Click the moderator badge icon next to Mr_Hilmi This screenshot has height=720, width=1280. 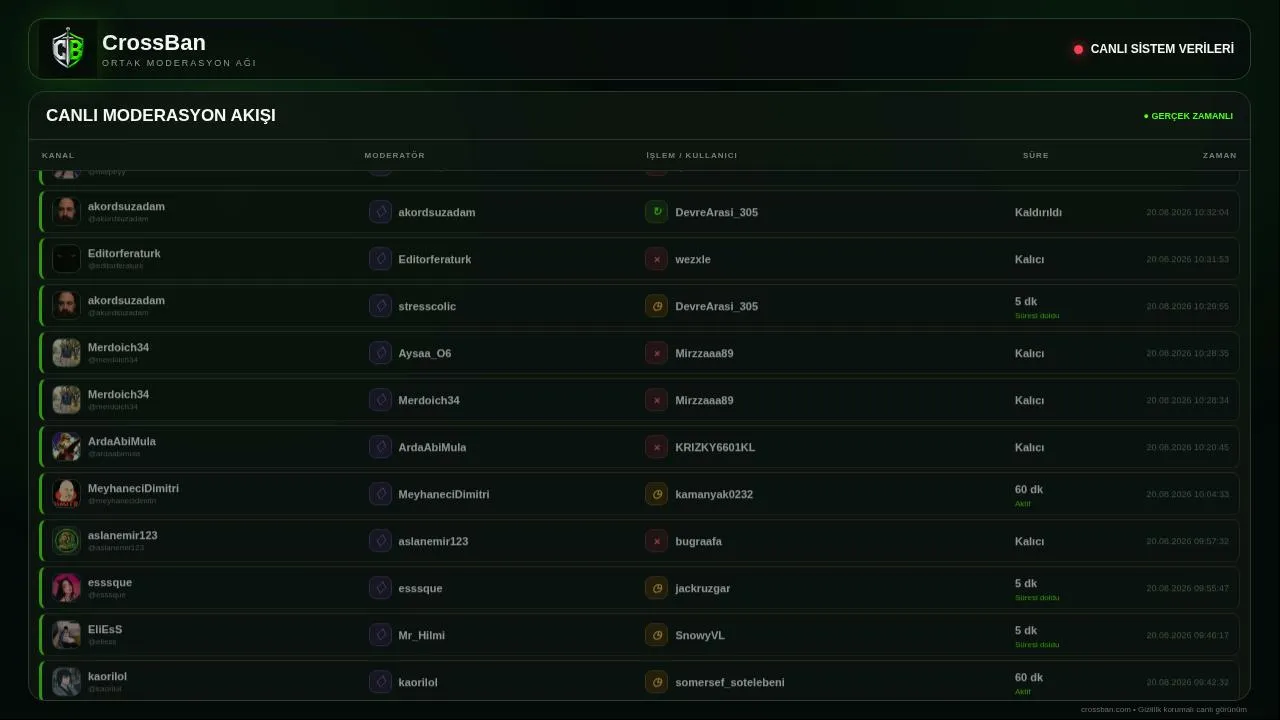pos(380,635)
